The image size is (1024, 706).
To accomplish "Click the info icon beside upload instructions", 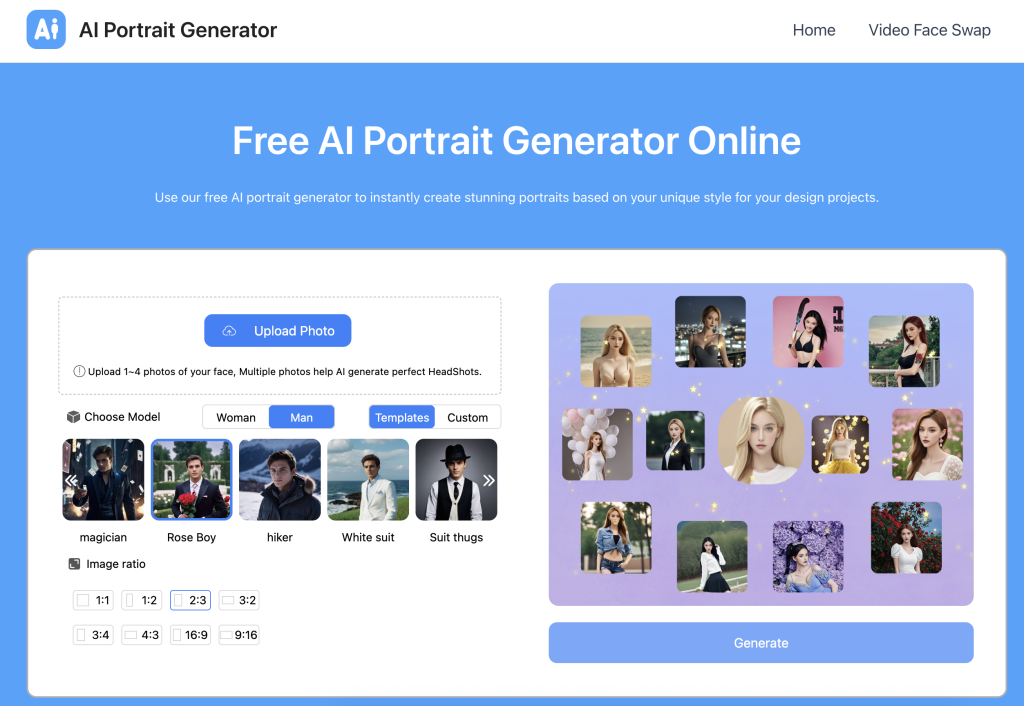I will (x=79, y=371).
